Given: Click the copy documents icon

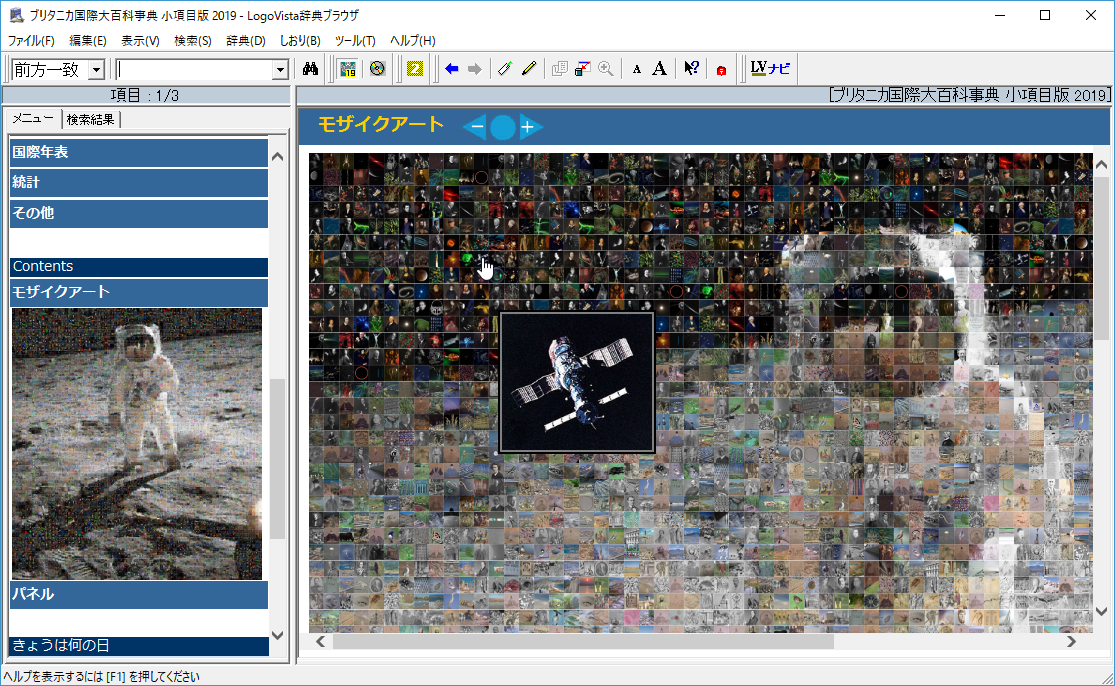Looking at the screenshot, I should click(560, 69).
